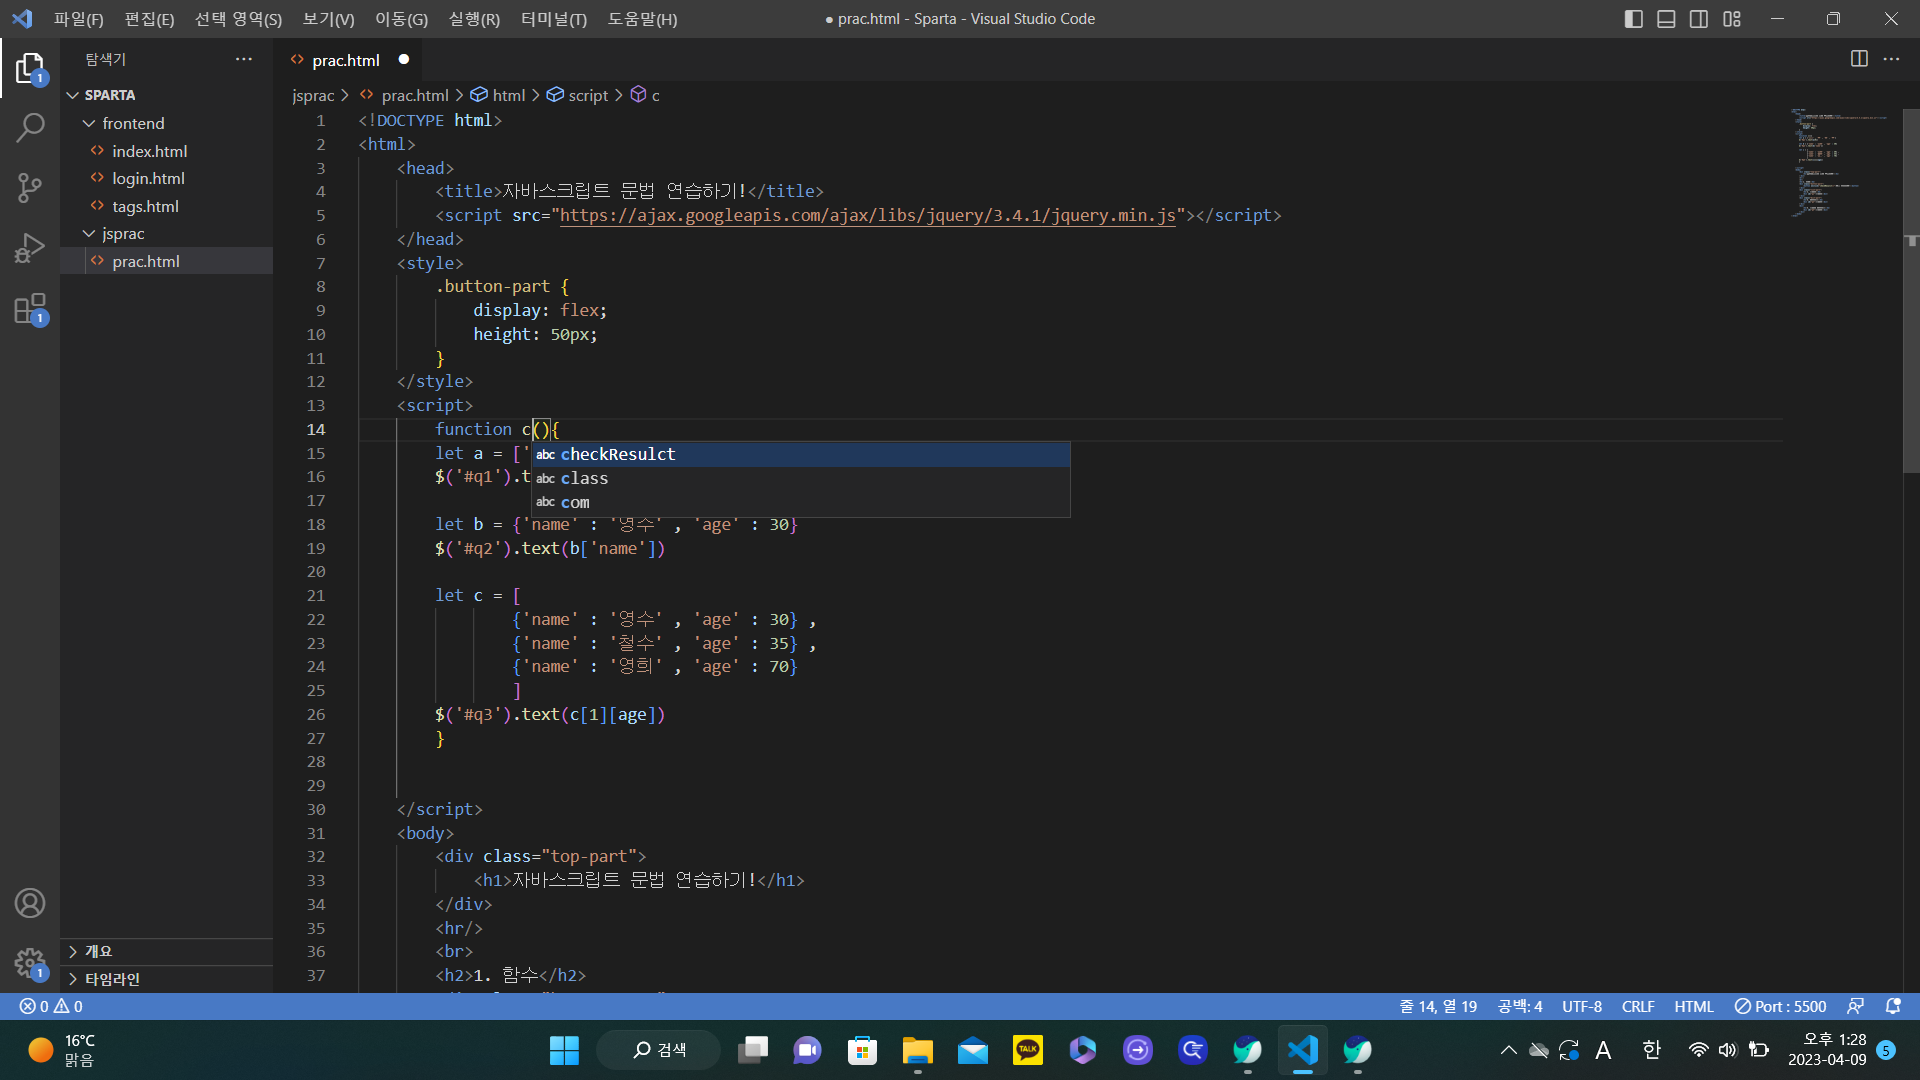This screenshot has width=1920, height=1080.
Task: Open the chat app on taskbar
Action: tap(807, 1050)
